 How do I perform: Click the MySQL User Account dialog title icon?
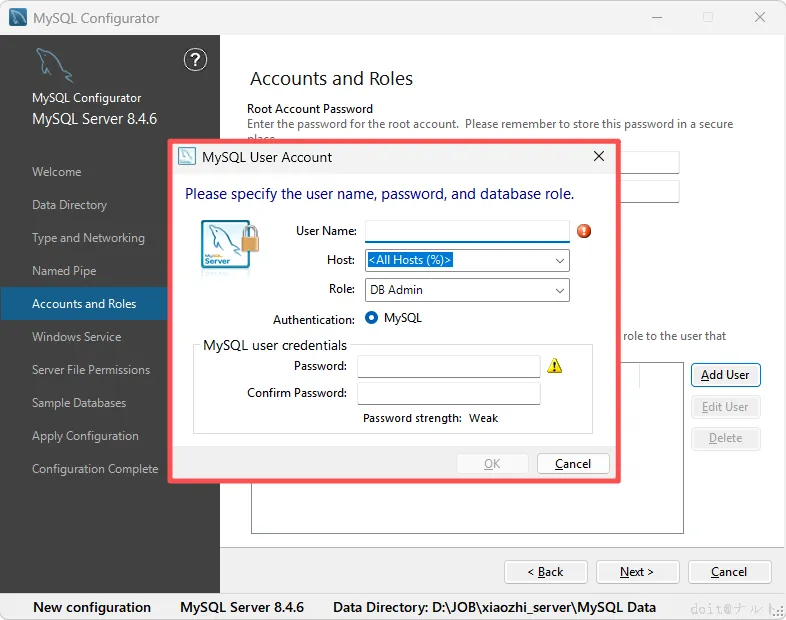[x=186, y=157]
